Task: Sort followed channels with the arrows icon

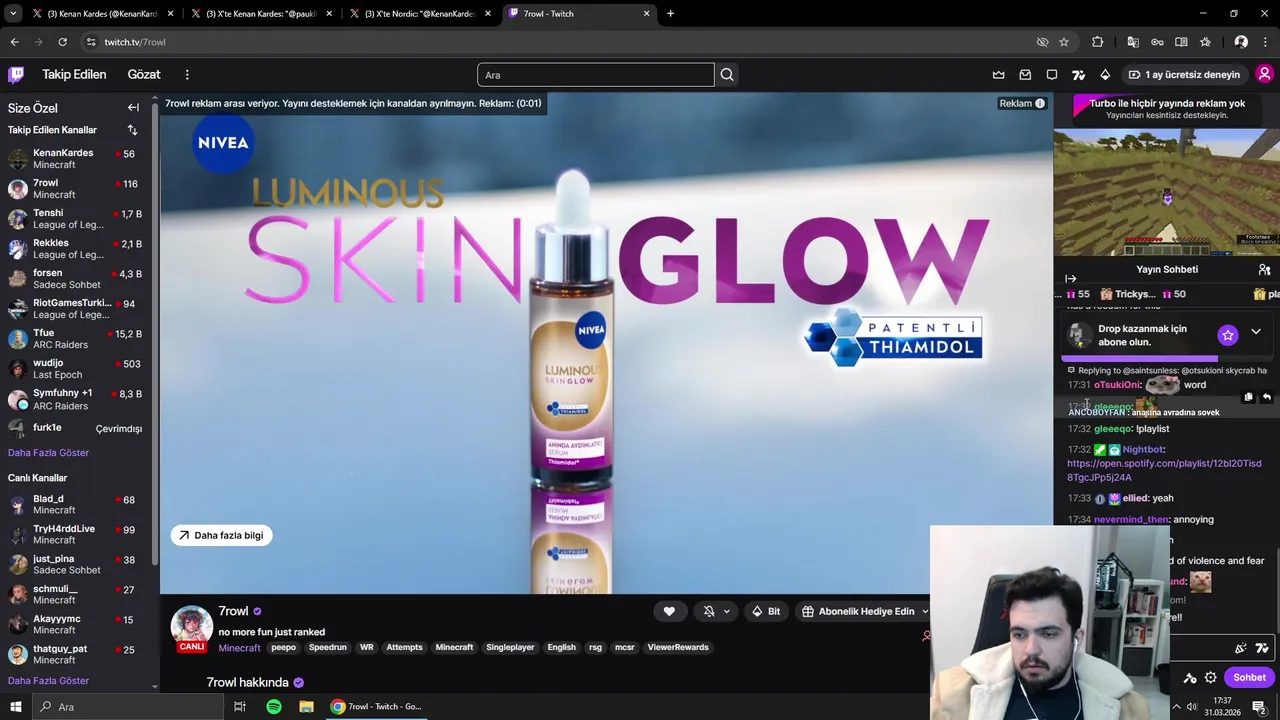Action: pos(132,130)
